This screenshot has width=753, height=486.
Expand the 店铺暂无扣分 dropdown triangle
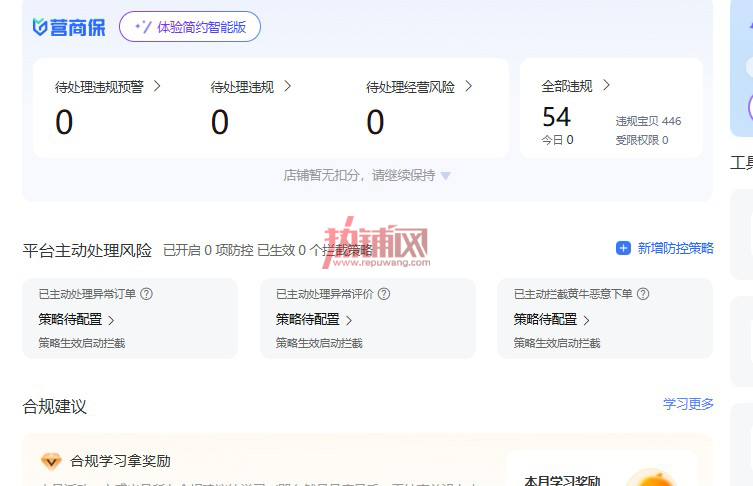pyautogui.click(x=446, y=176)
